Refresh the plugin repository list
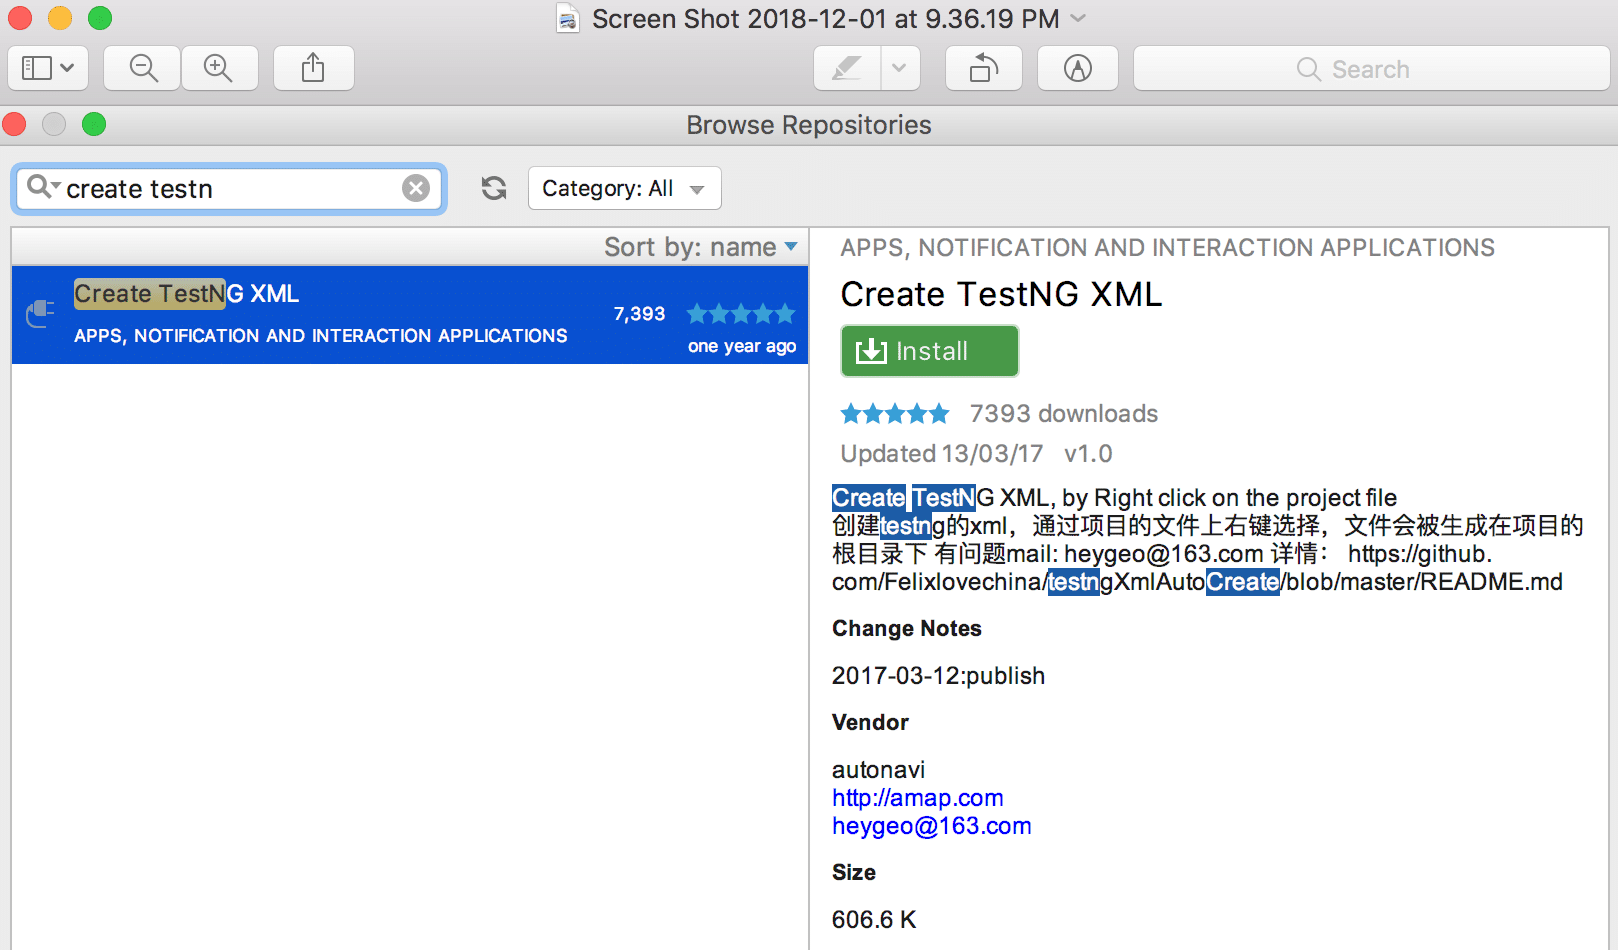Screen dimensions: 1618x950 [493, 188]
